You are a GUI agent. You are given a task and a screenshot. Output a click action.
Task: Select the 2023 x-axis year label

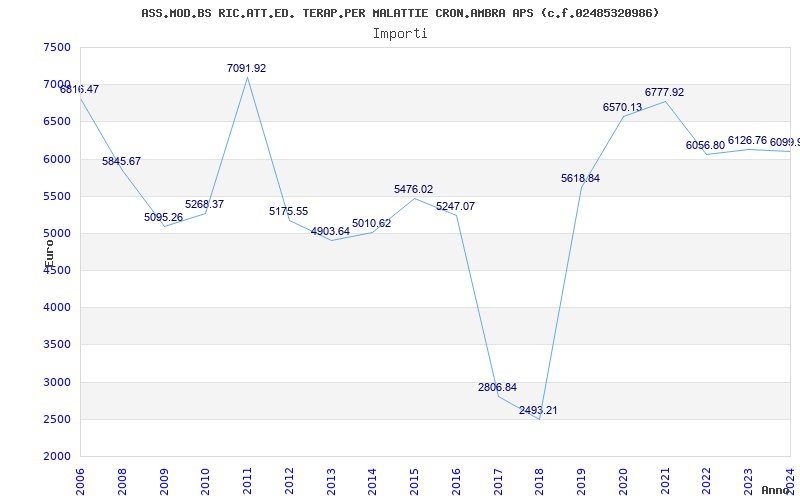[x=748, y=481]
